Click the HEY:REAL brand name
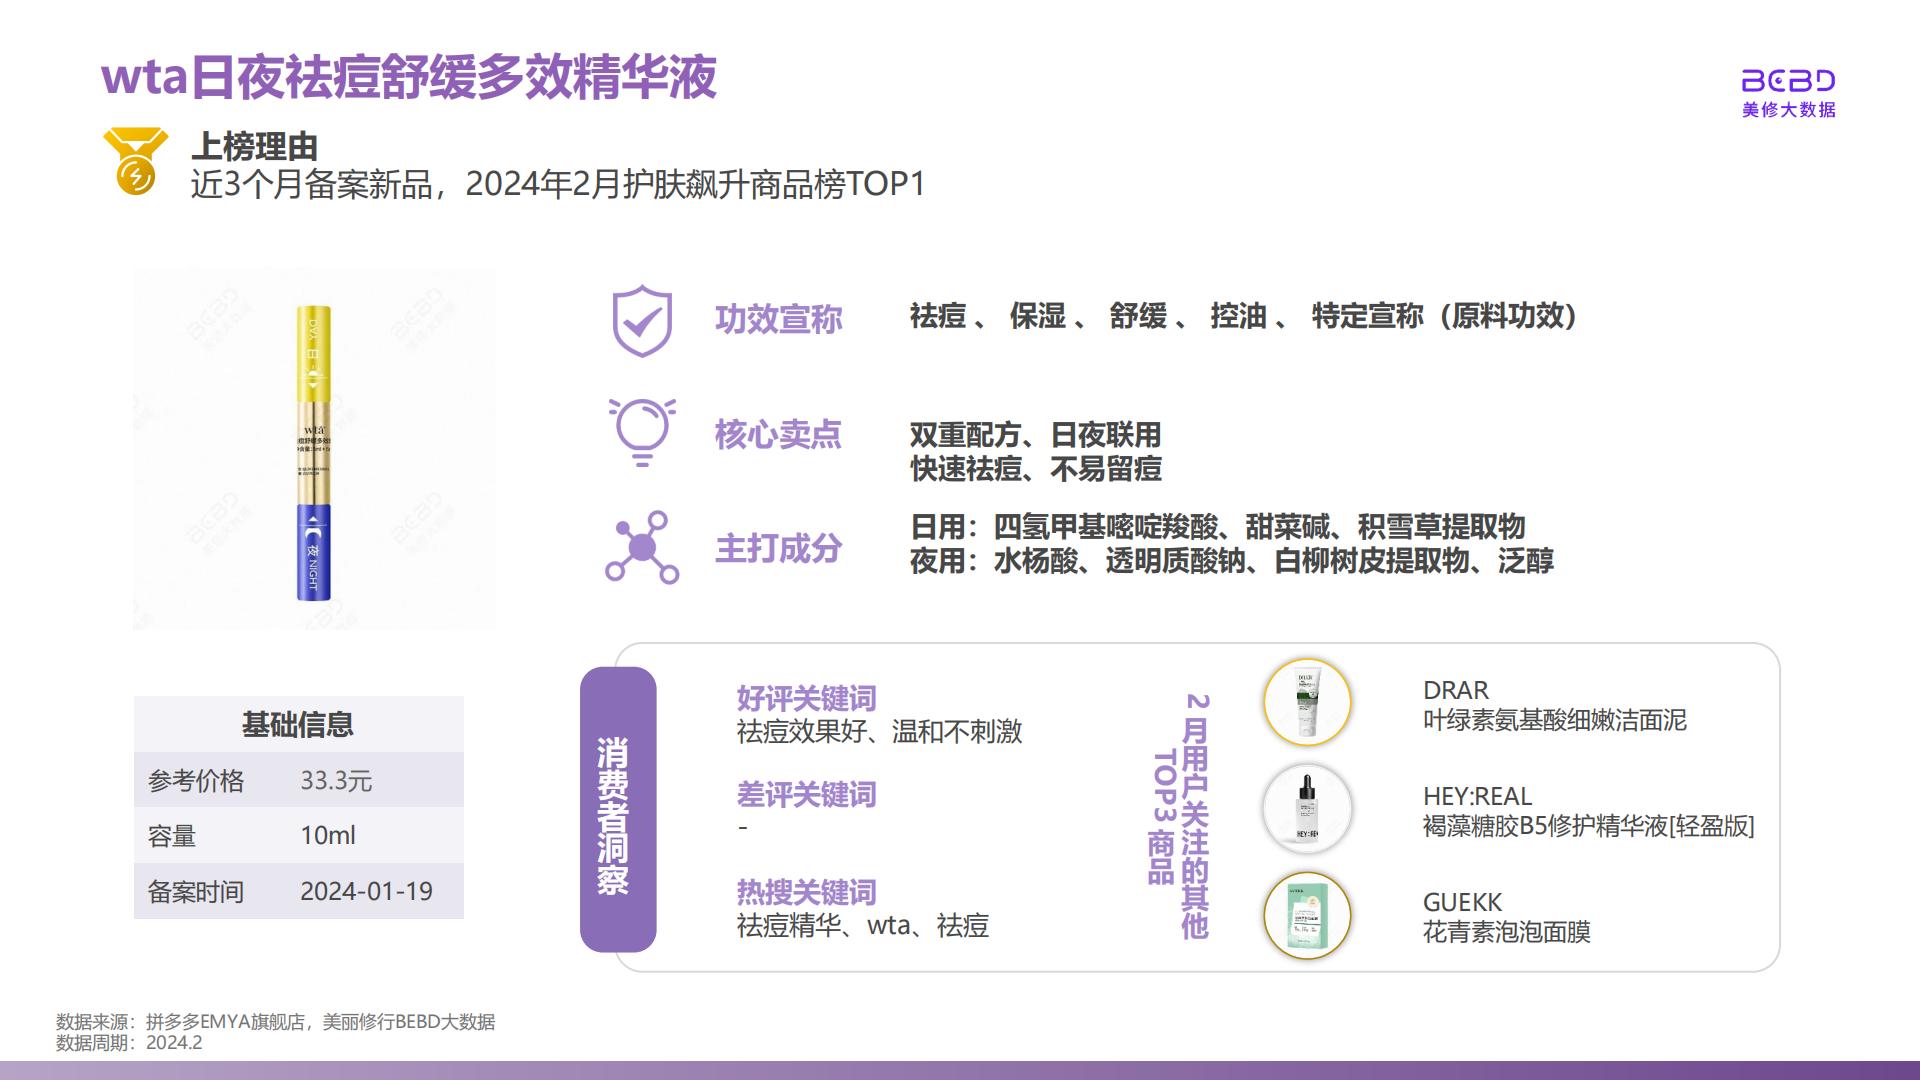Screen dimensions: 1920x1080 coord(1477,797)
